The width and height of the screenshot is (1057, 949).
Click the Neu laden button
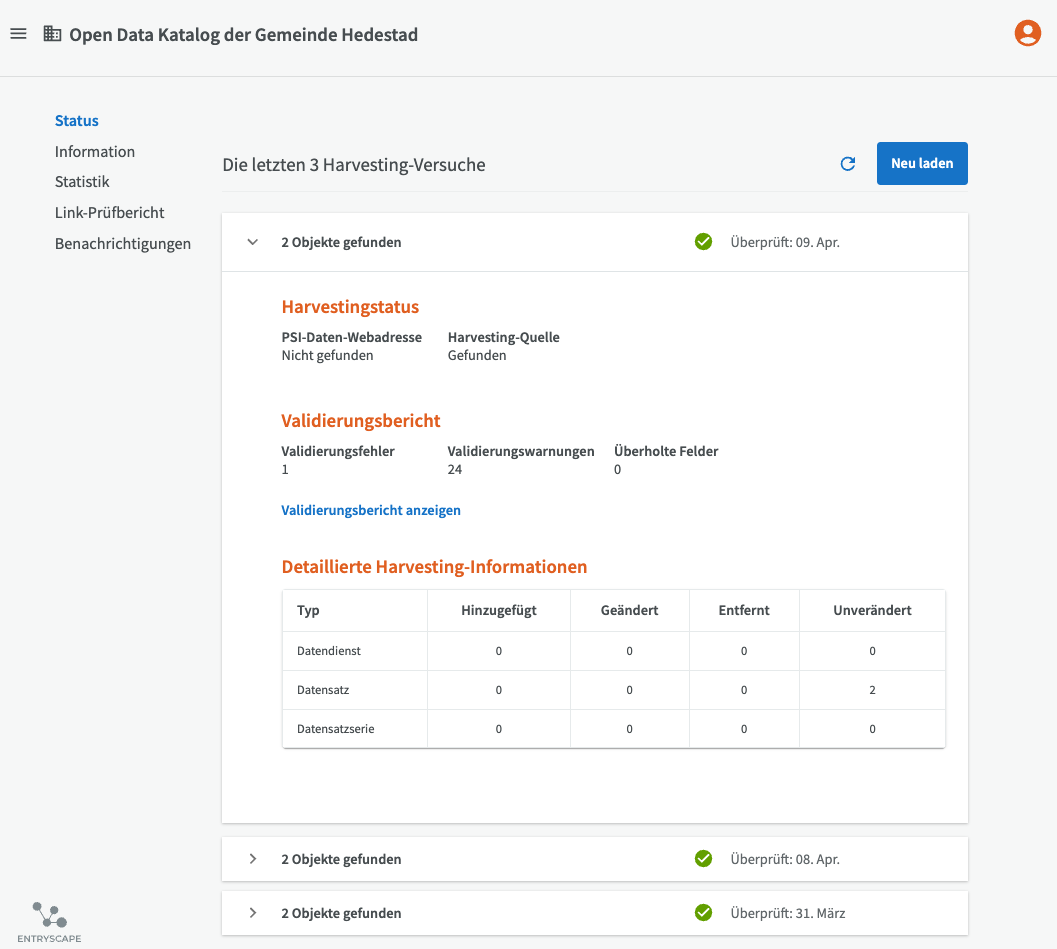coord(922,163)
